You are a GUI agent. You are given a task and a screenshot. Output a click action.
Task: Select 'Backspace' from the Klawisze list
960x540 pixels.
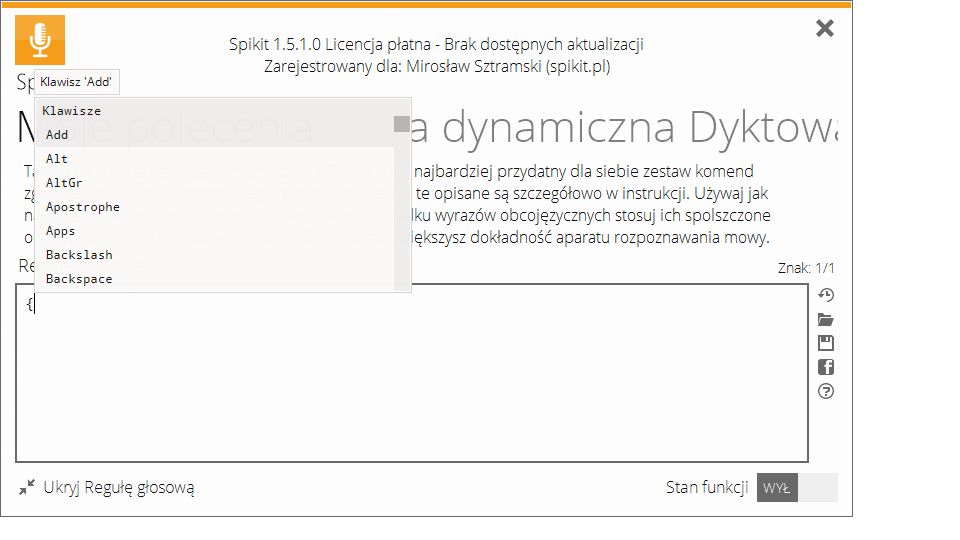(215, 279)
